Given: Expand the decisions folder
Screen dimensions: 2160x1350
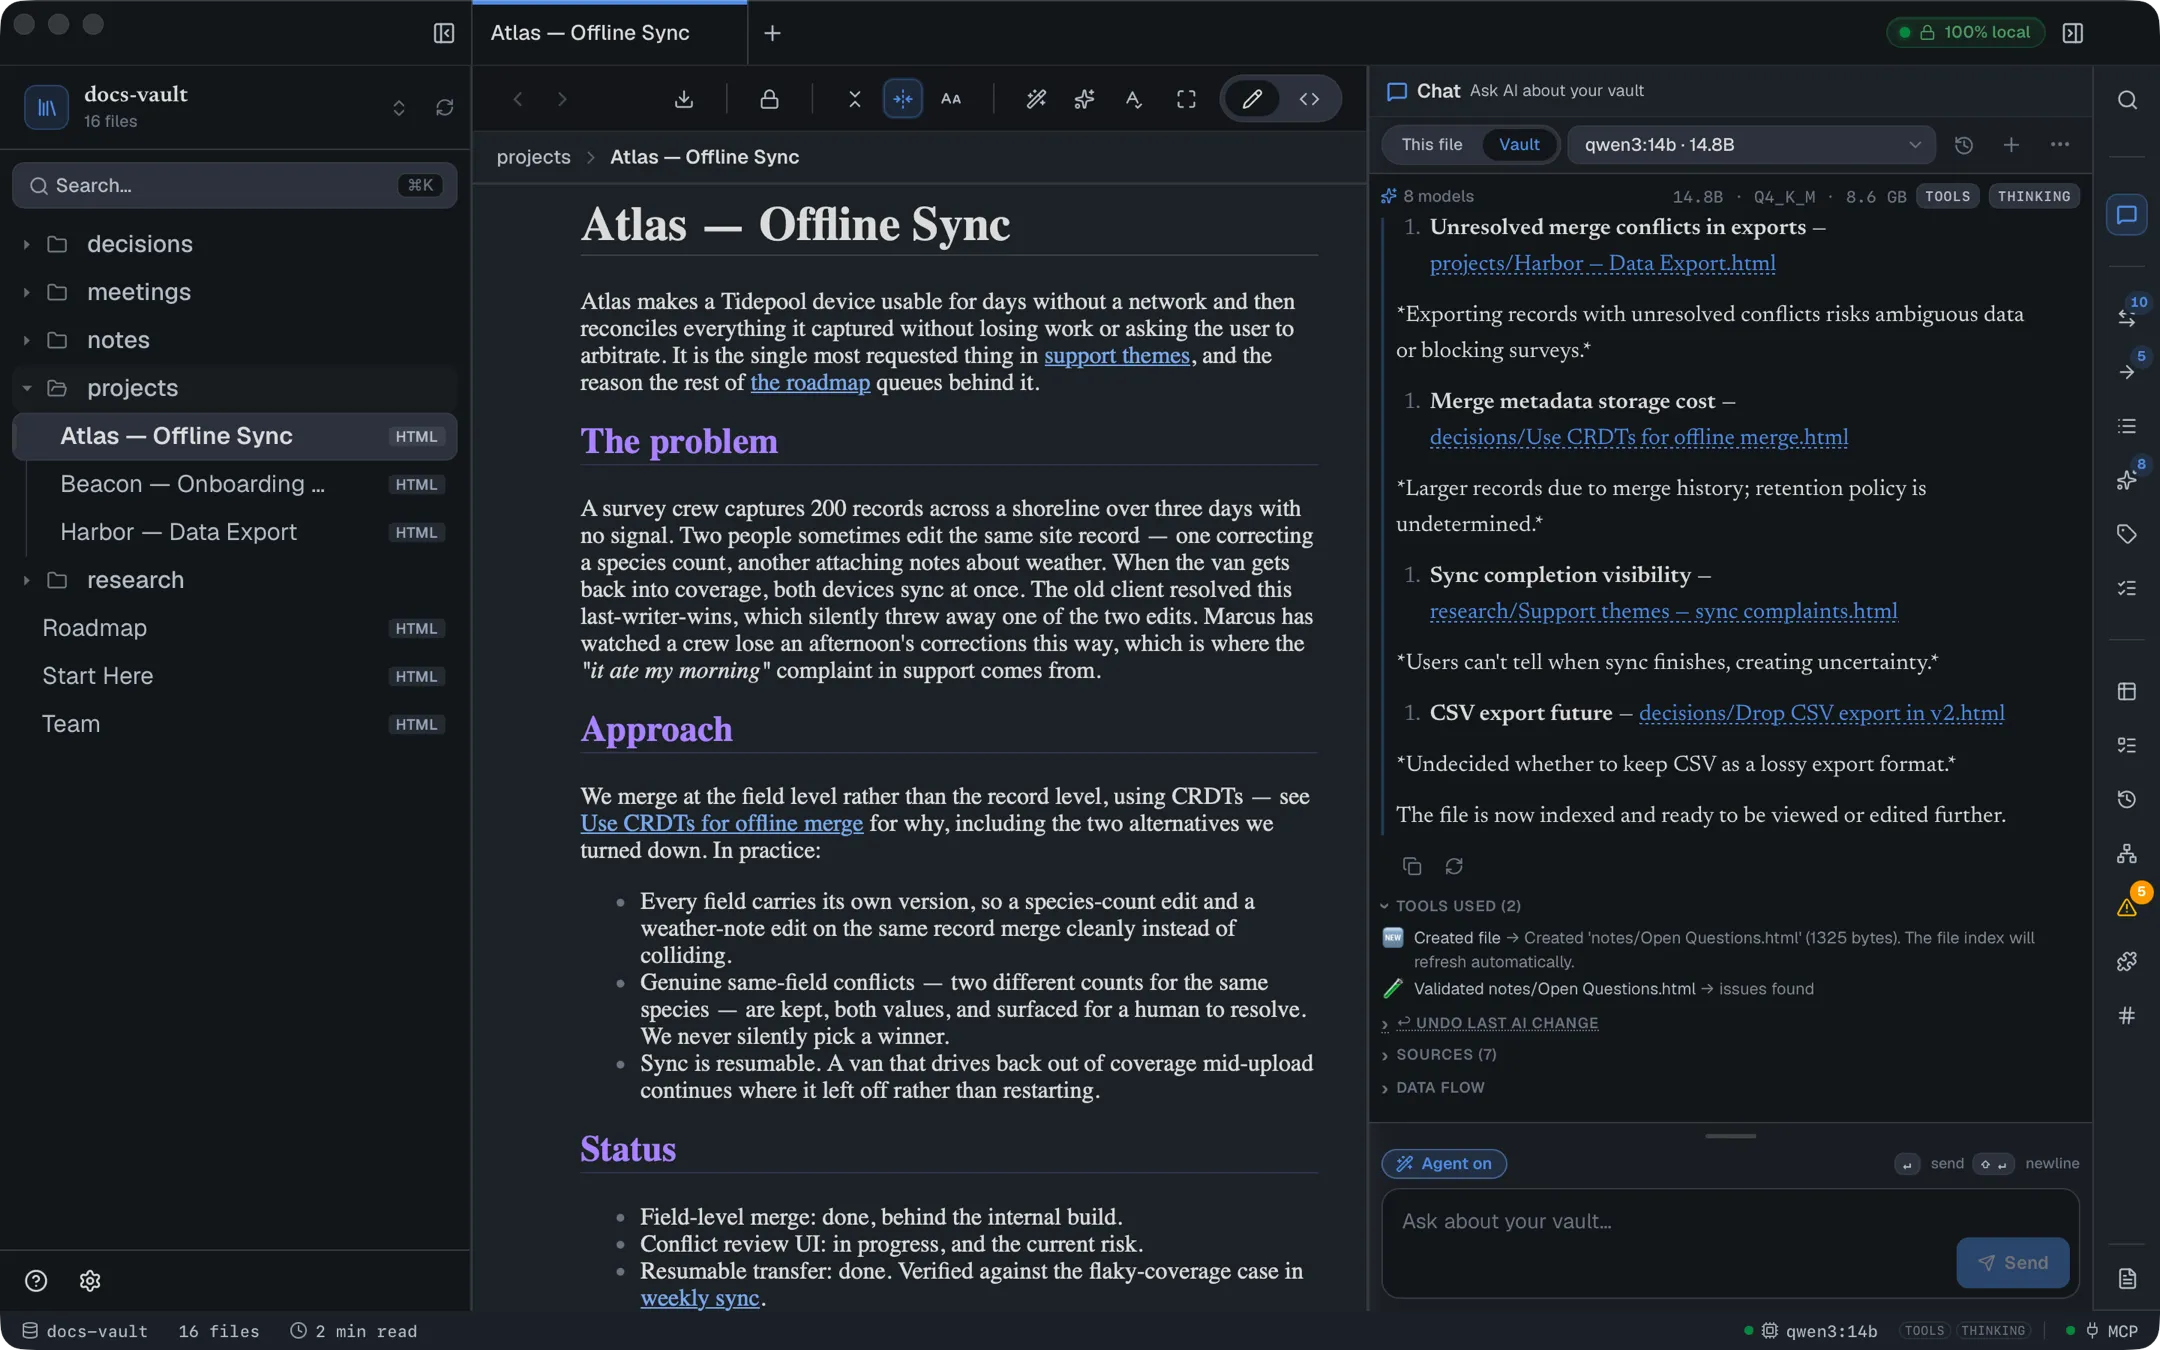Looking at the screenshot, I should pyautogui.click(x=235, y=244).
